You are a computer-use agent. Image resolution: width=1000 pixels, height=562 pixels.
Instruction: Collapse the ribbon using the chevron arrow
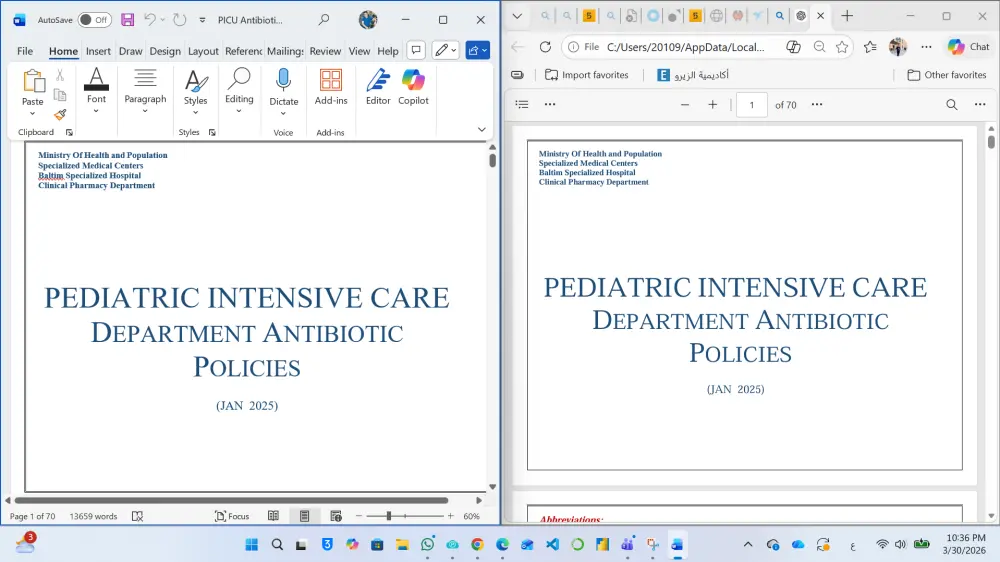[x=482, y=130]
